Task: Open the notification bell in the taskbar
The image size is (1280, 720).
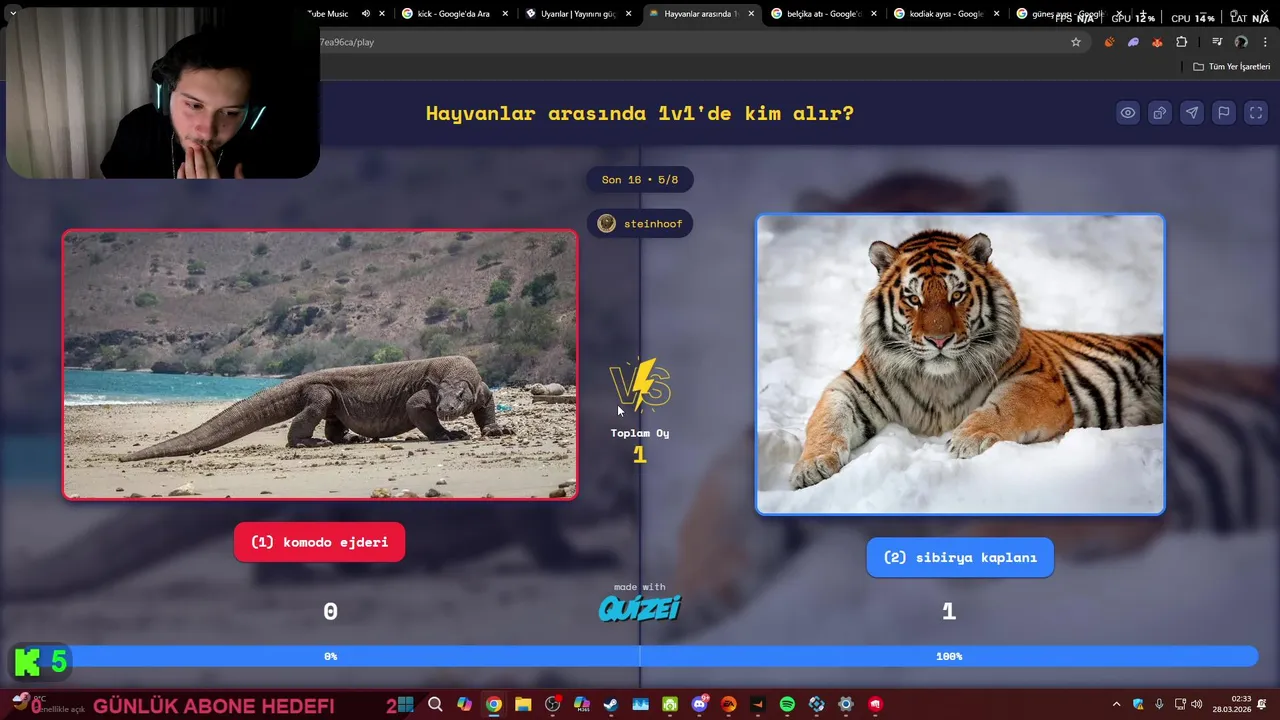Action: pos(1262,704)
